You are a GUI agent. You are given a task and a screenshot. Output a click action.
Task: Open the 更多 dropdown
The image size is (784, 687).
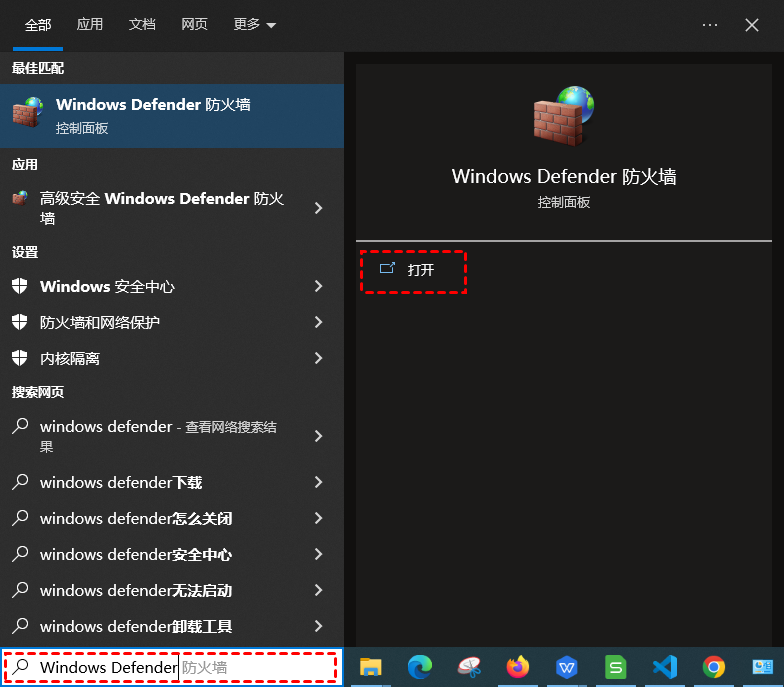pos(254,24)
